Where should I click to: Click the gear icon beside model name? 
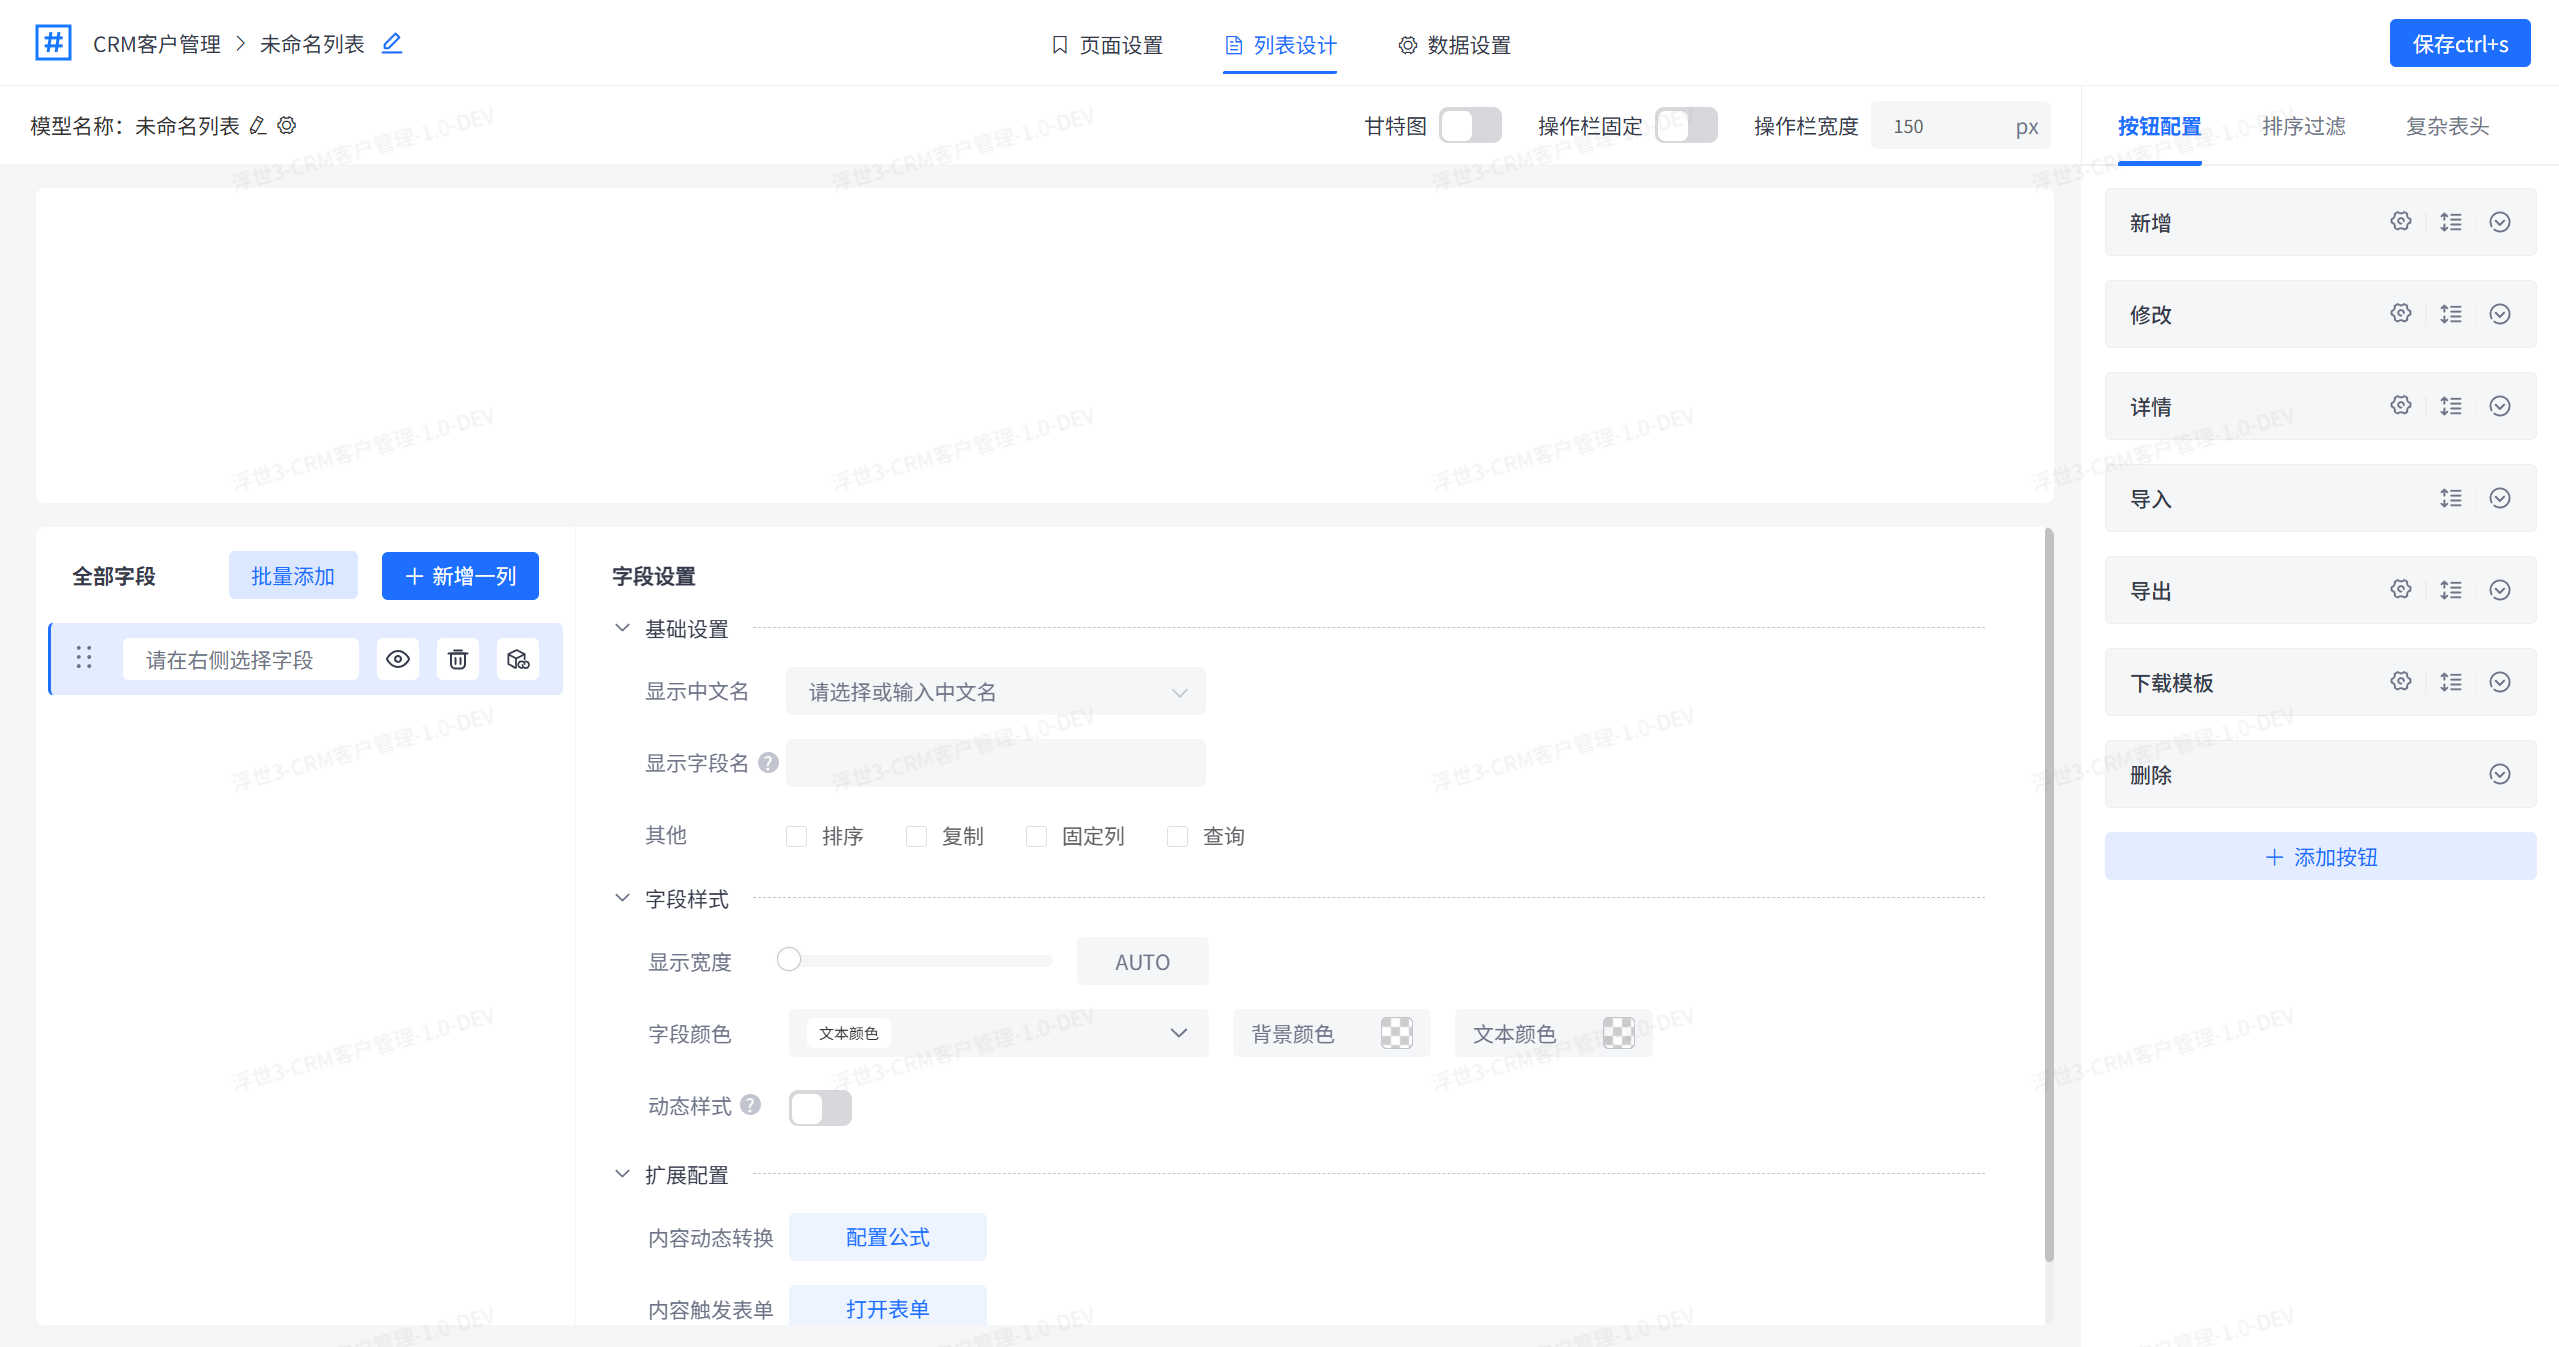(x=287, y=126)
